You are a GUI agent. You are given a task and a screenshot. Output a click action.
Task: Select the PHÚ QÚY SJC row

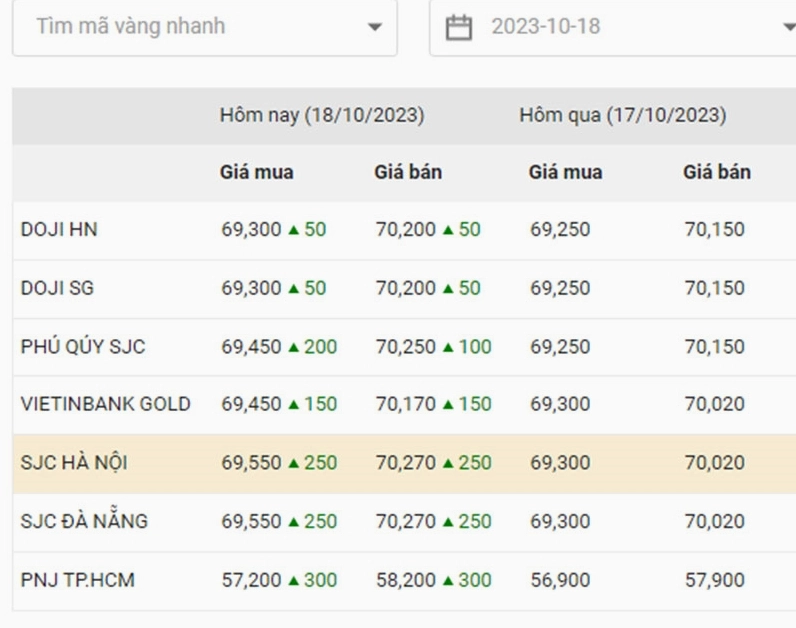tap(404, 347)
